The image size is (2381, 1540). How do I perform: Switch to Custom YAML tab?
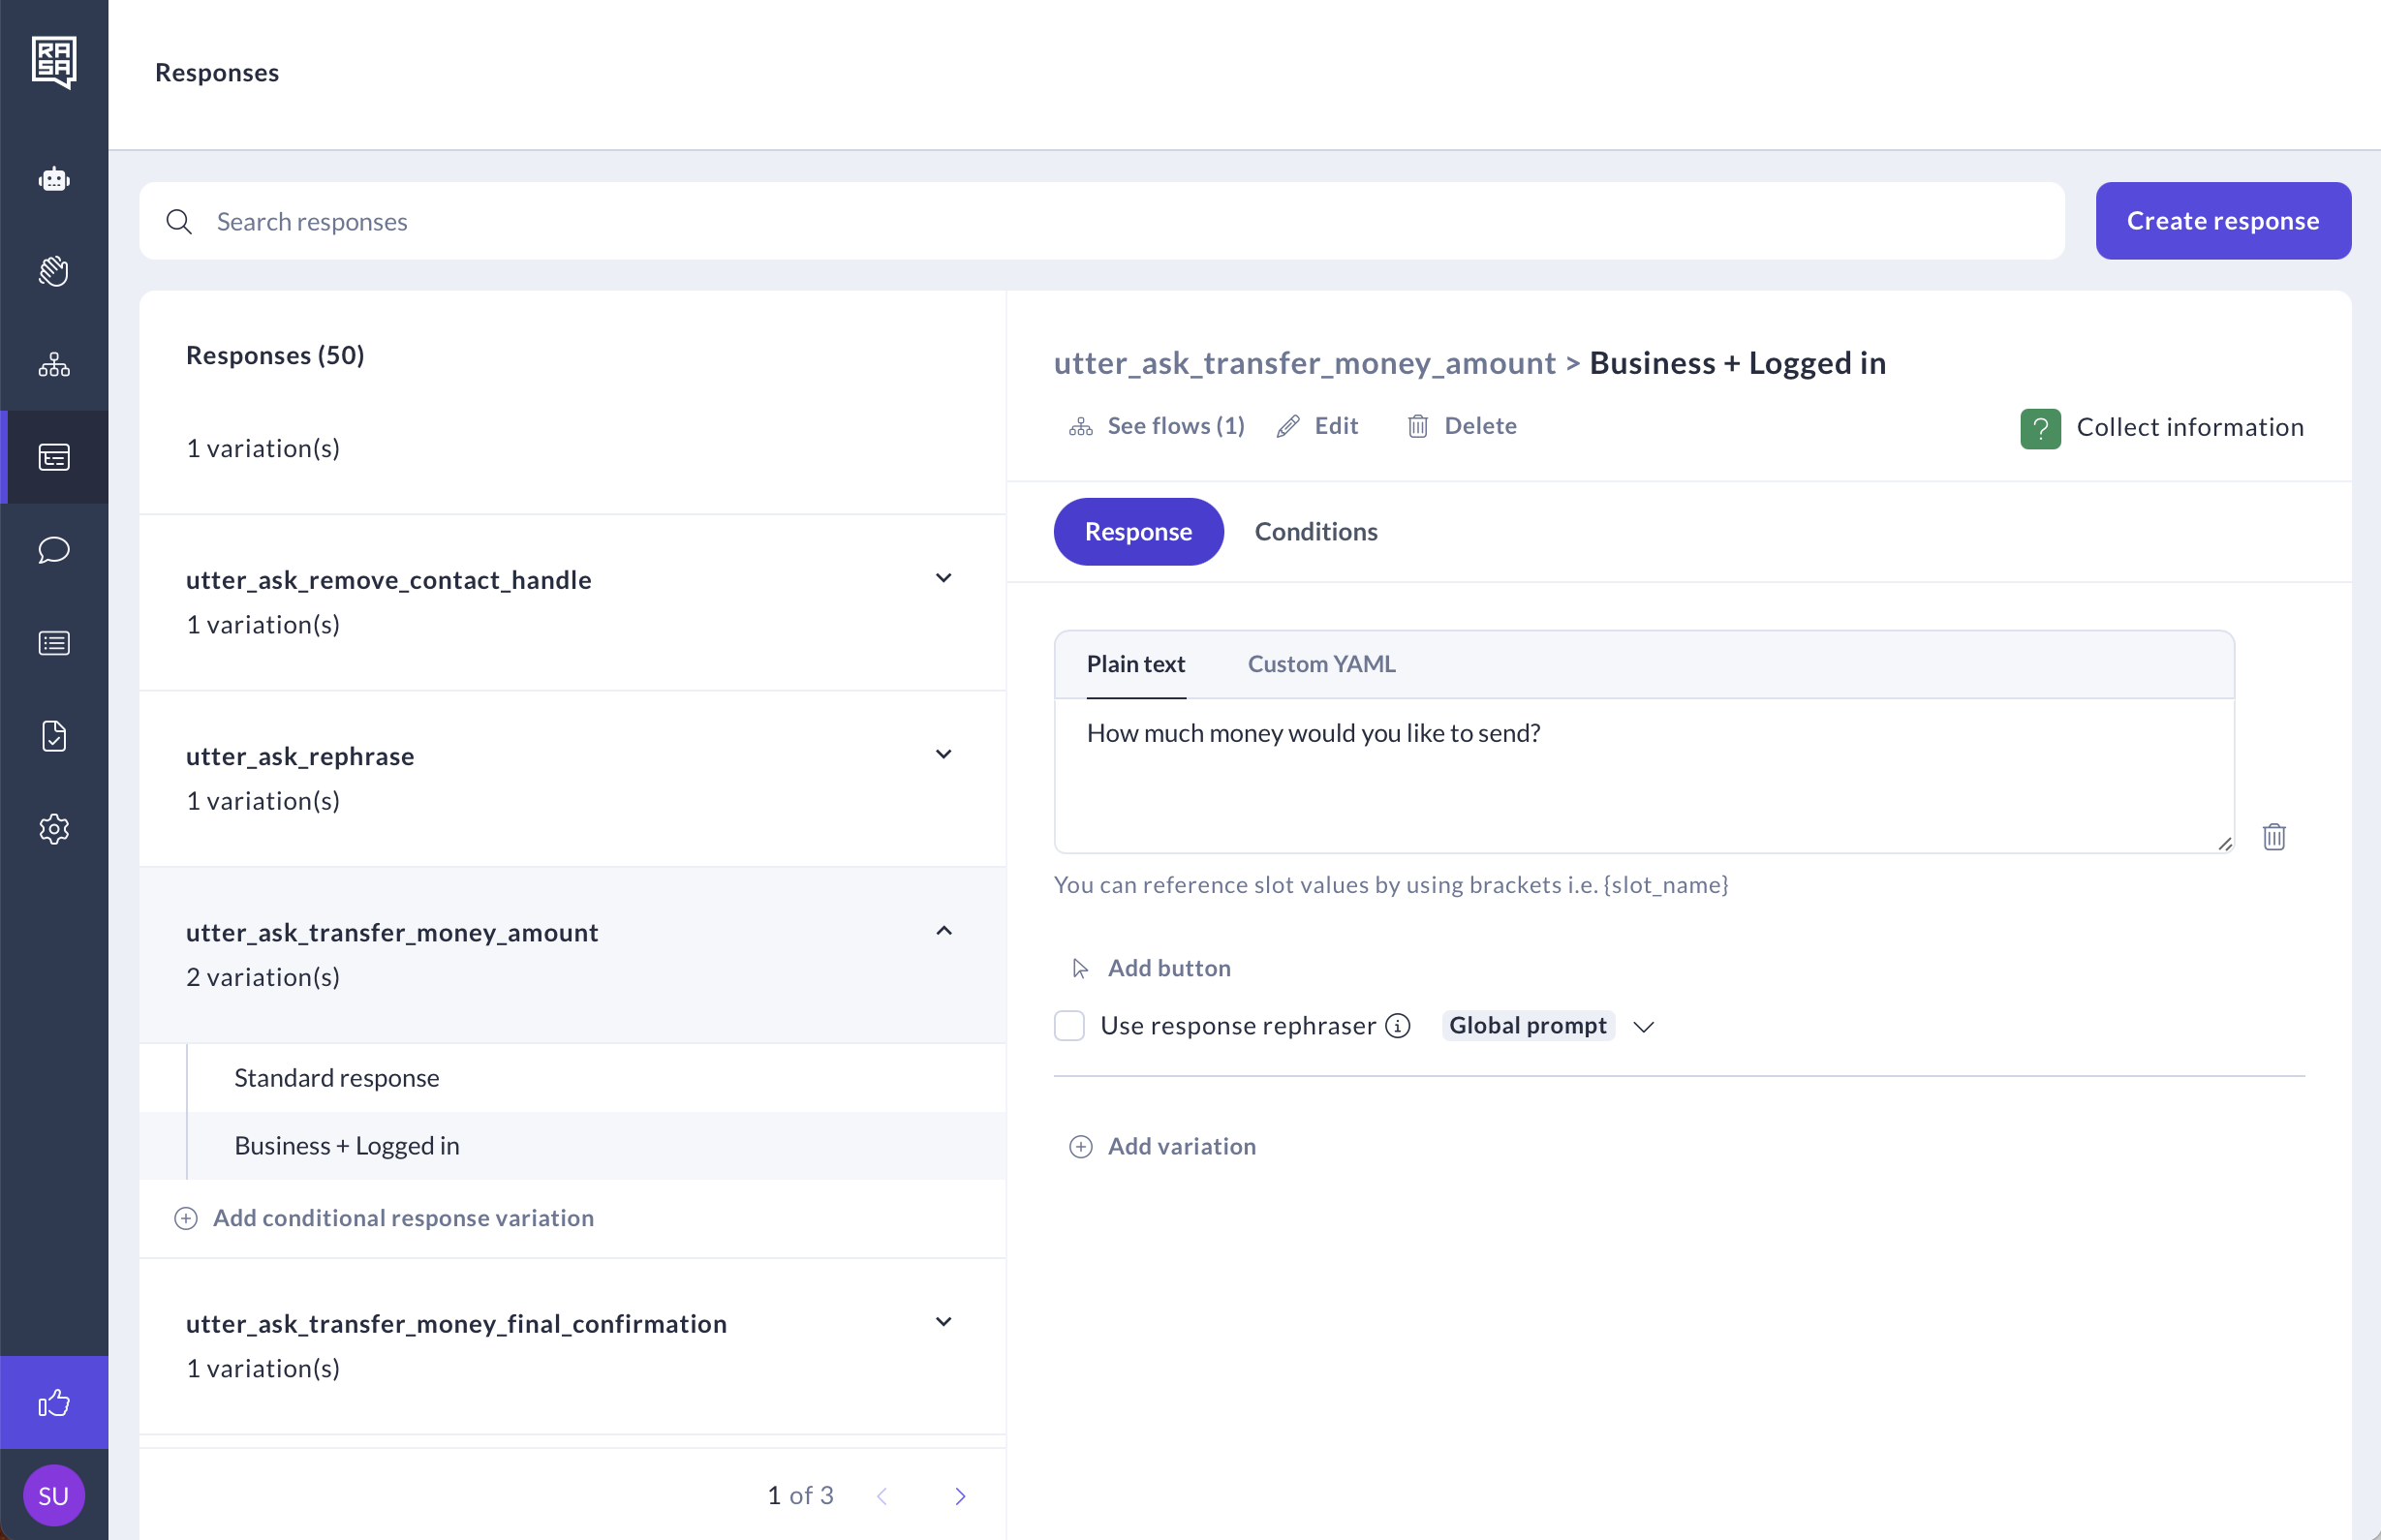pos(1321,664)
